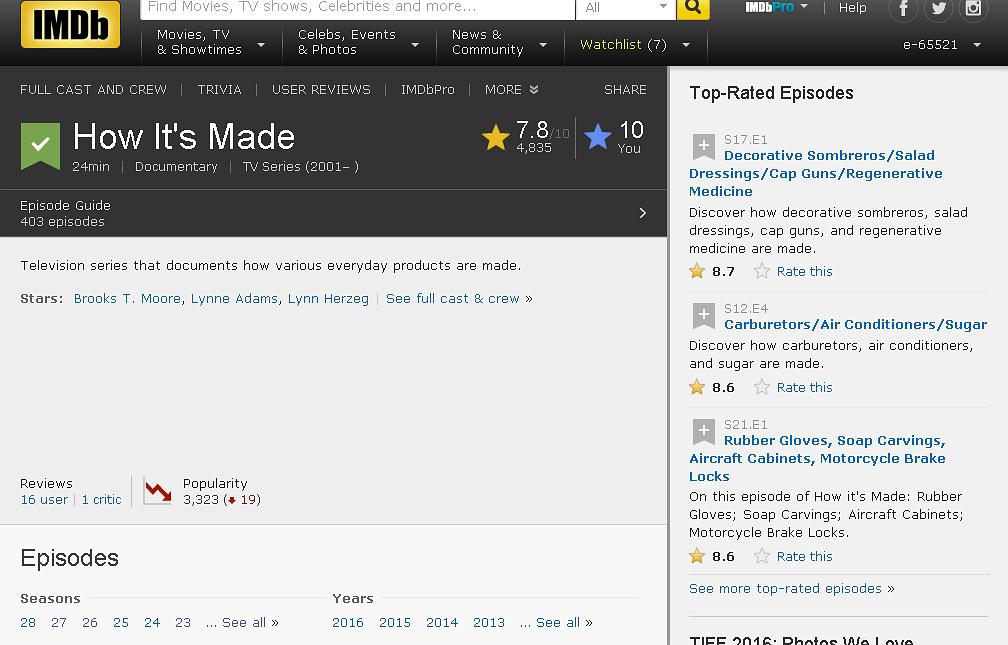
Task: Click the SHARE option
Action: (625, 89)
